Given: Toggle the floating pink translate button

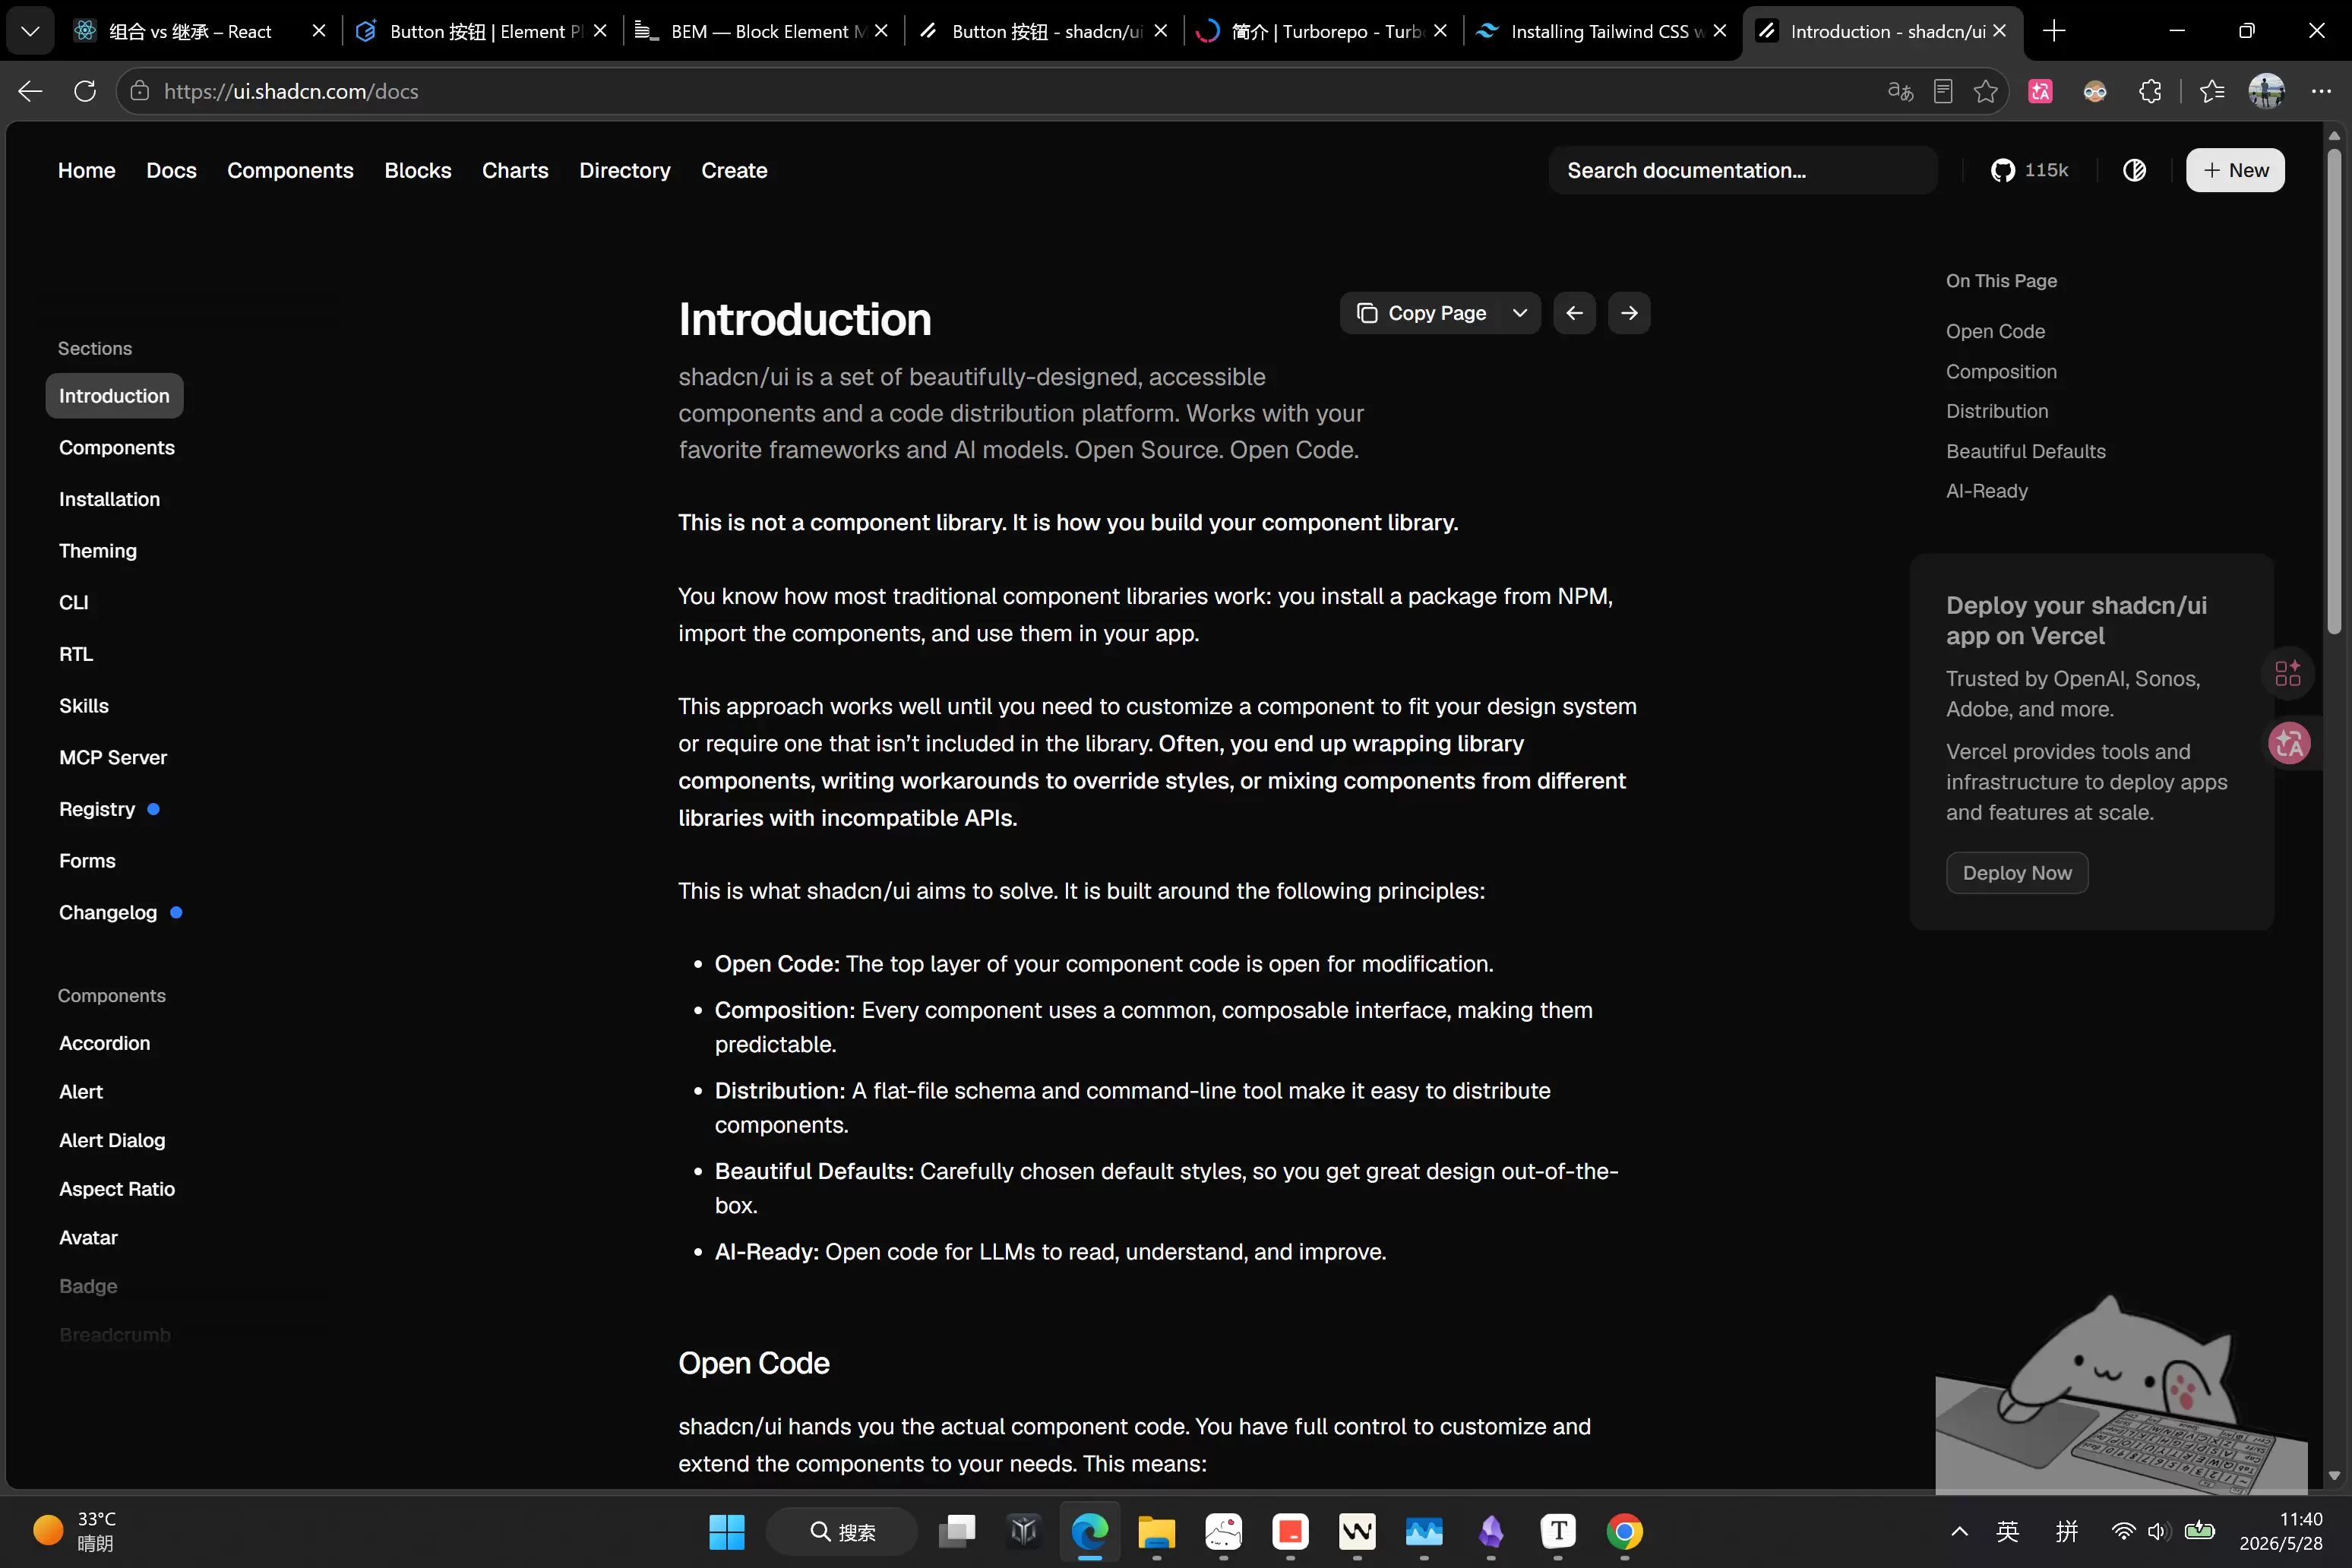Looking at the screenshot, I should [2289, 743].
